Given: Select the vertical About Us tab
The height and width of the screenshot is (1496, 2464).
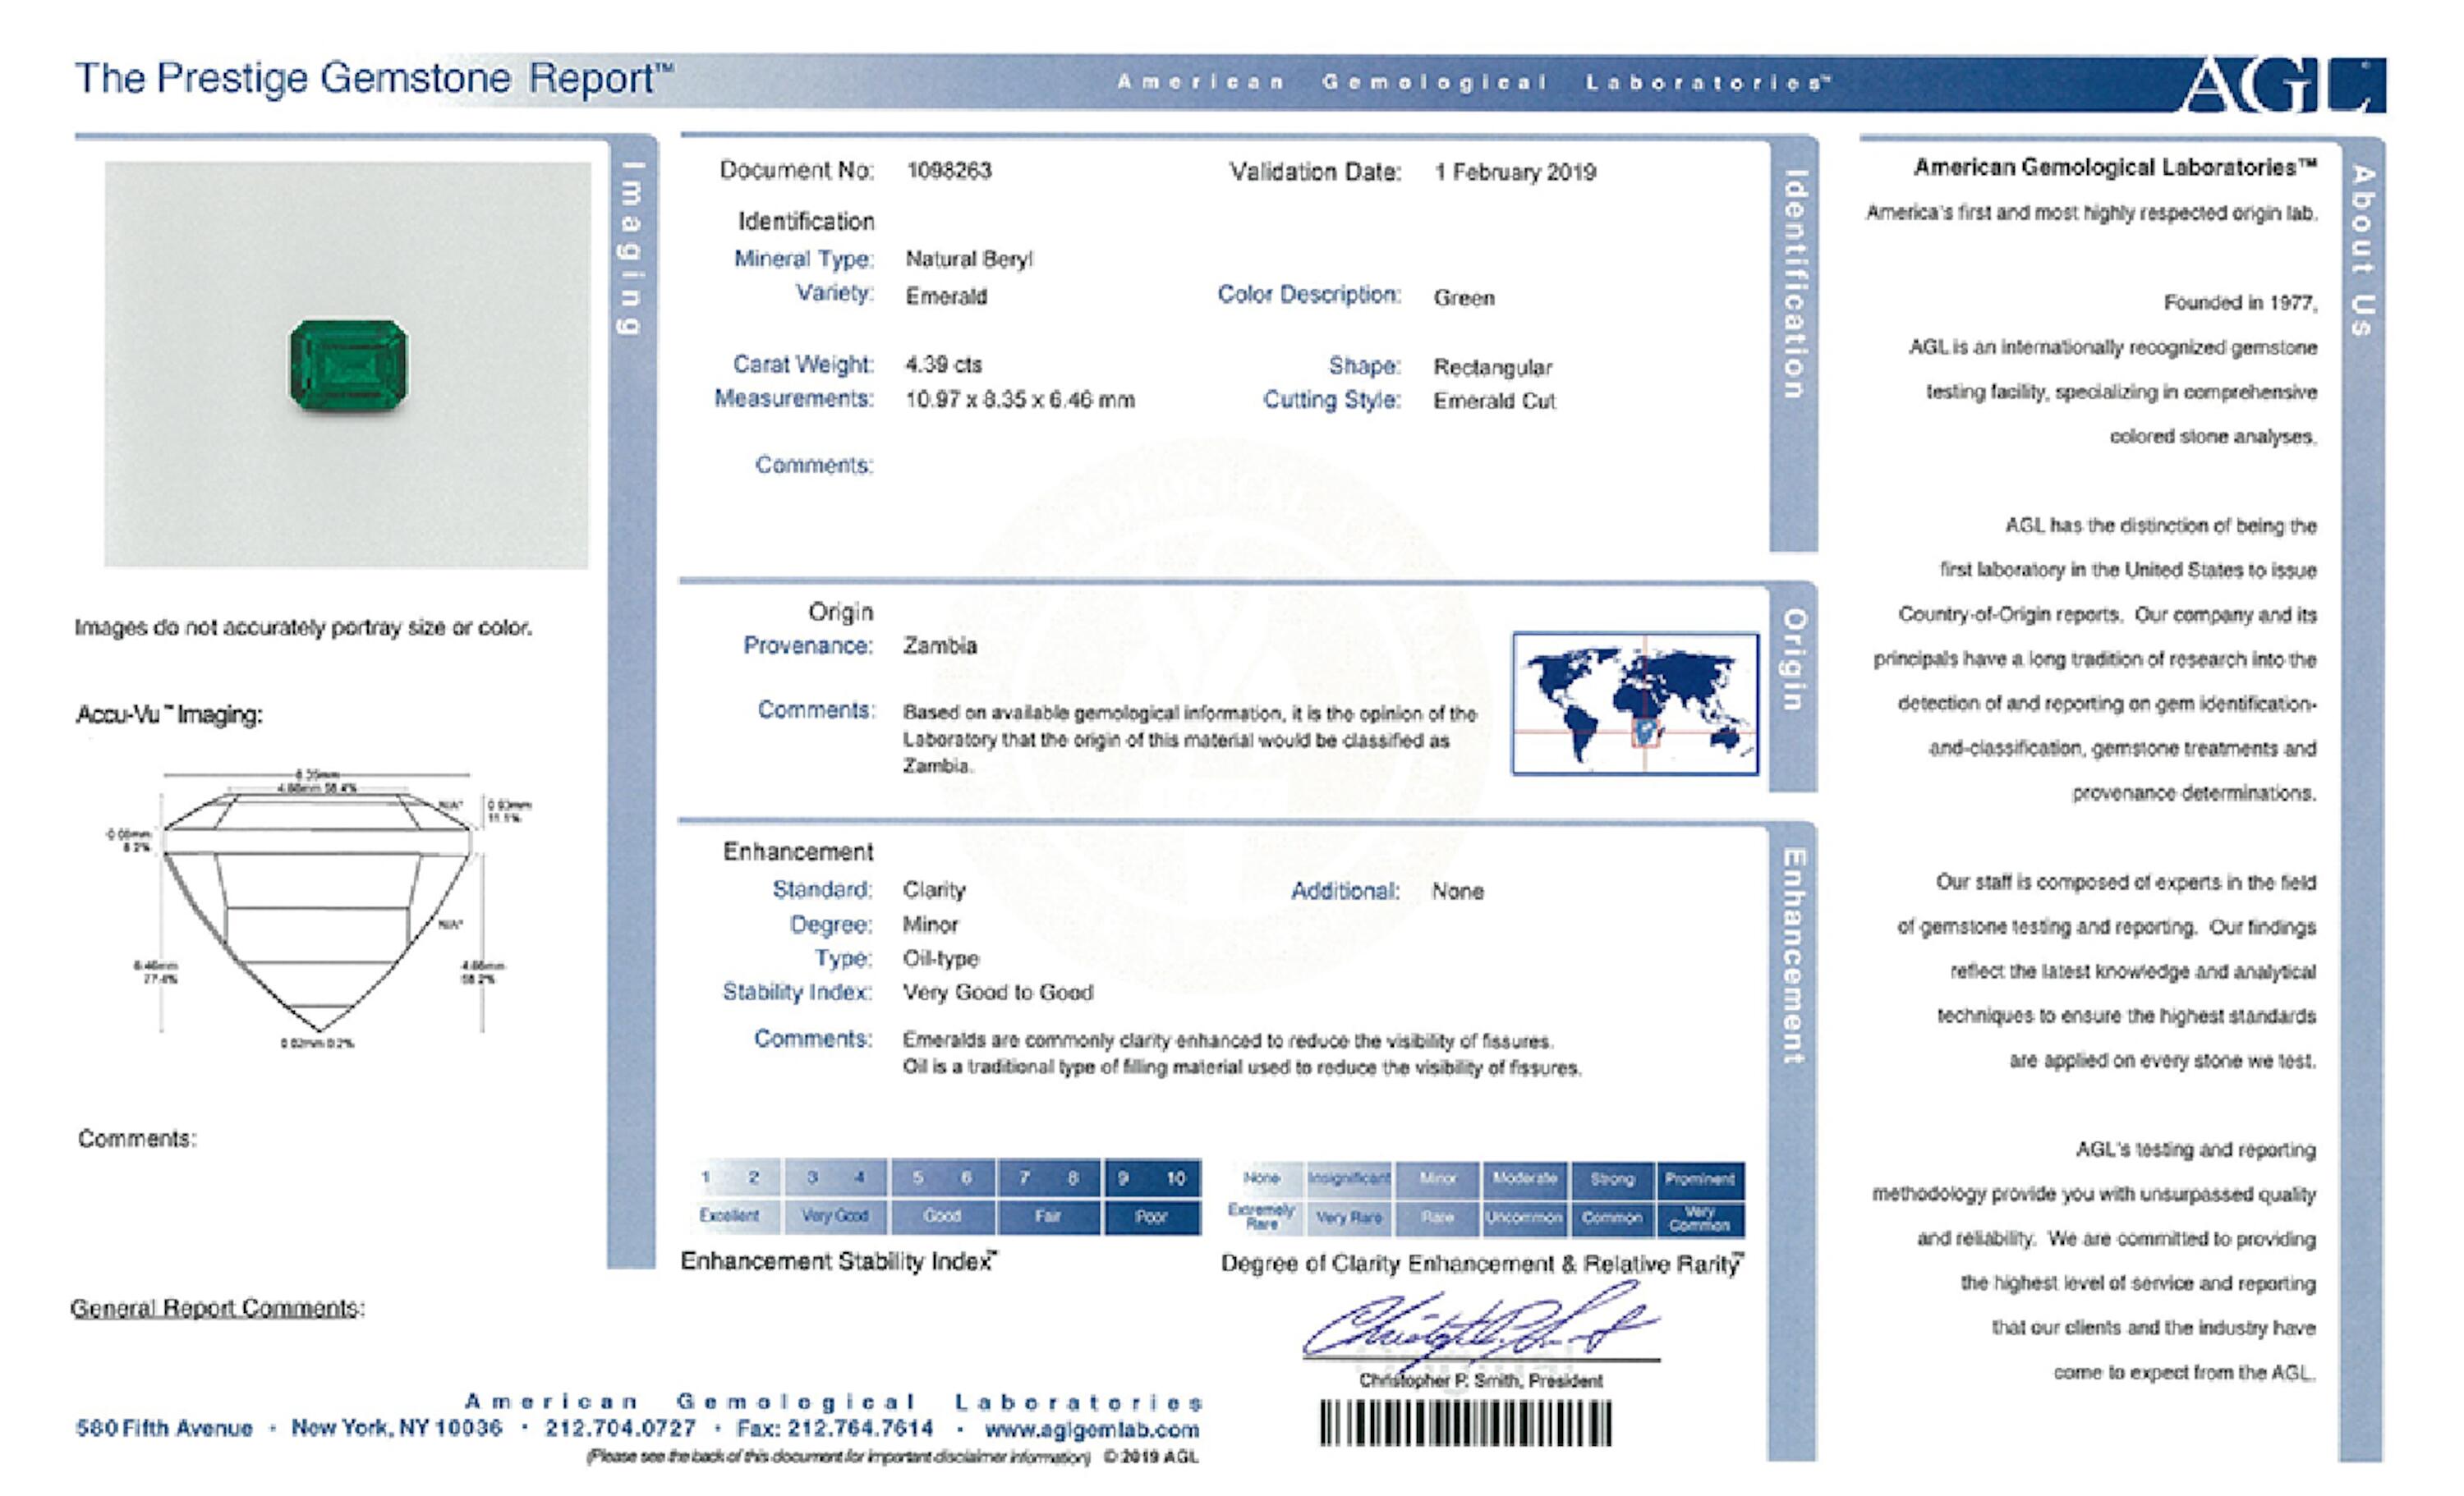Looking at the screenshot, I should [x=2362, y=250].
